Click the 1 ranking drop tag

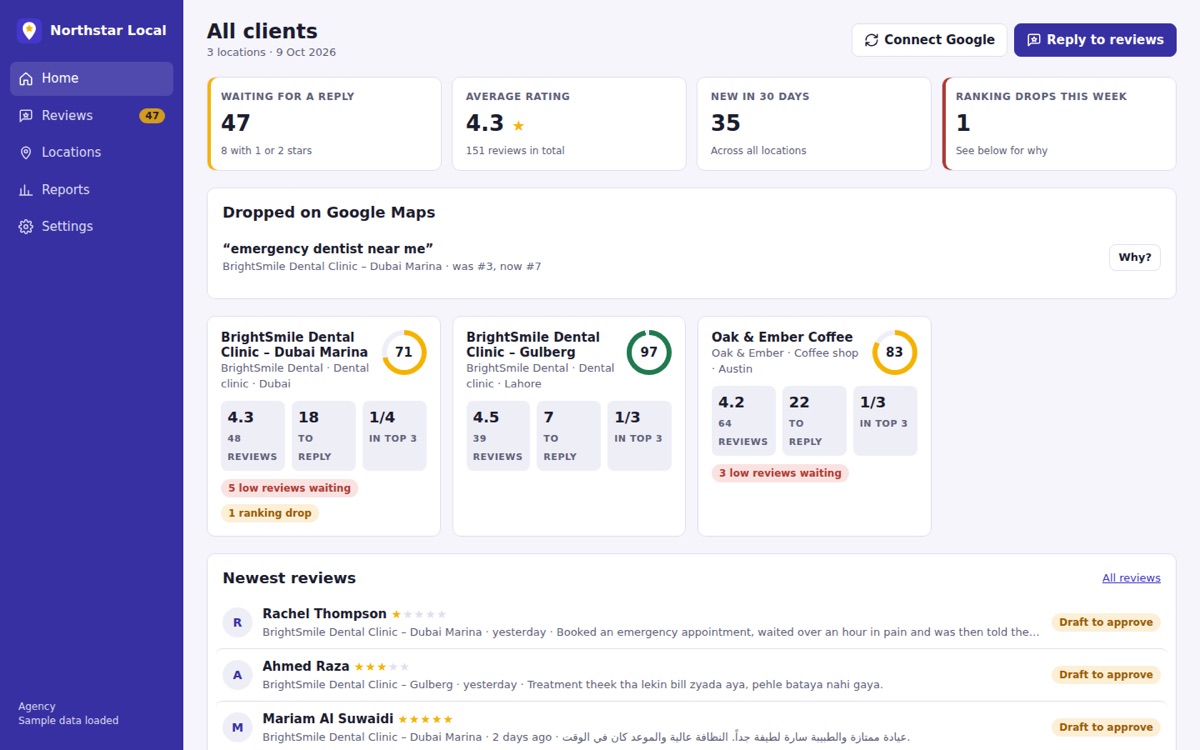[270, 513]
